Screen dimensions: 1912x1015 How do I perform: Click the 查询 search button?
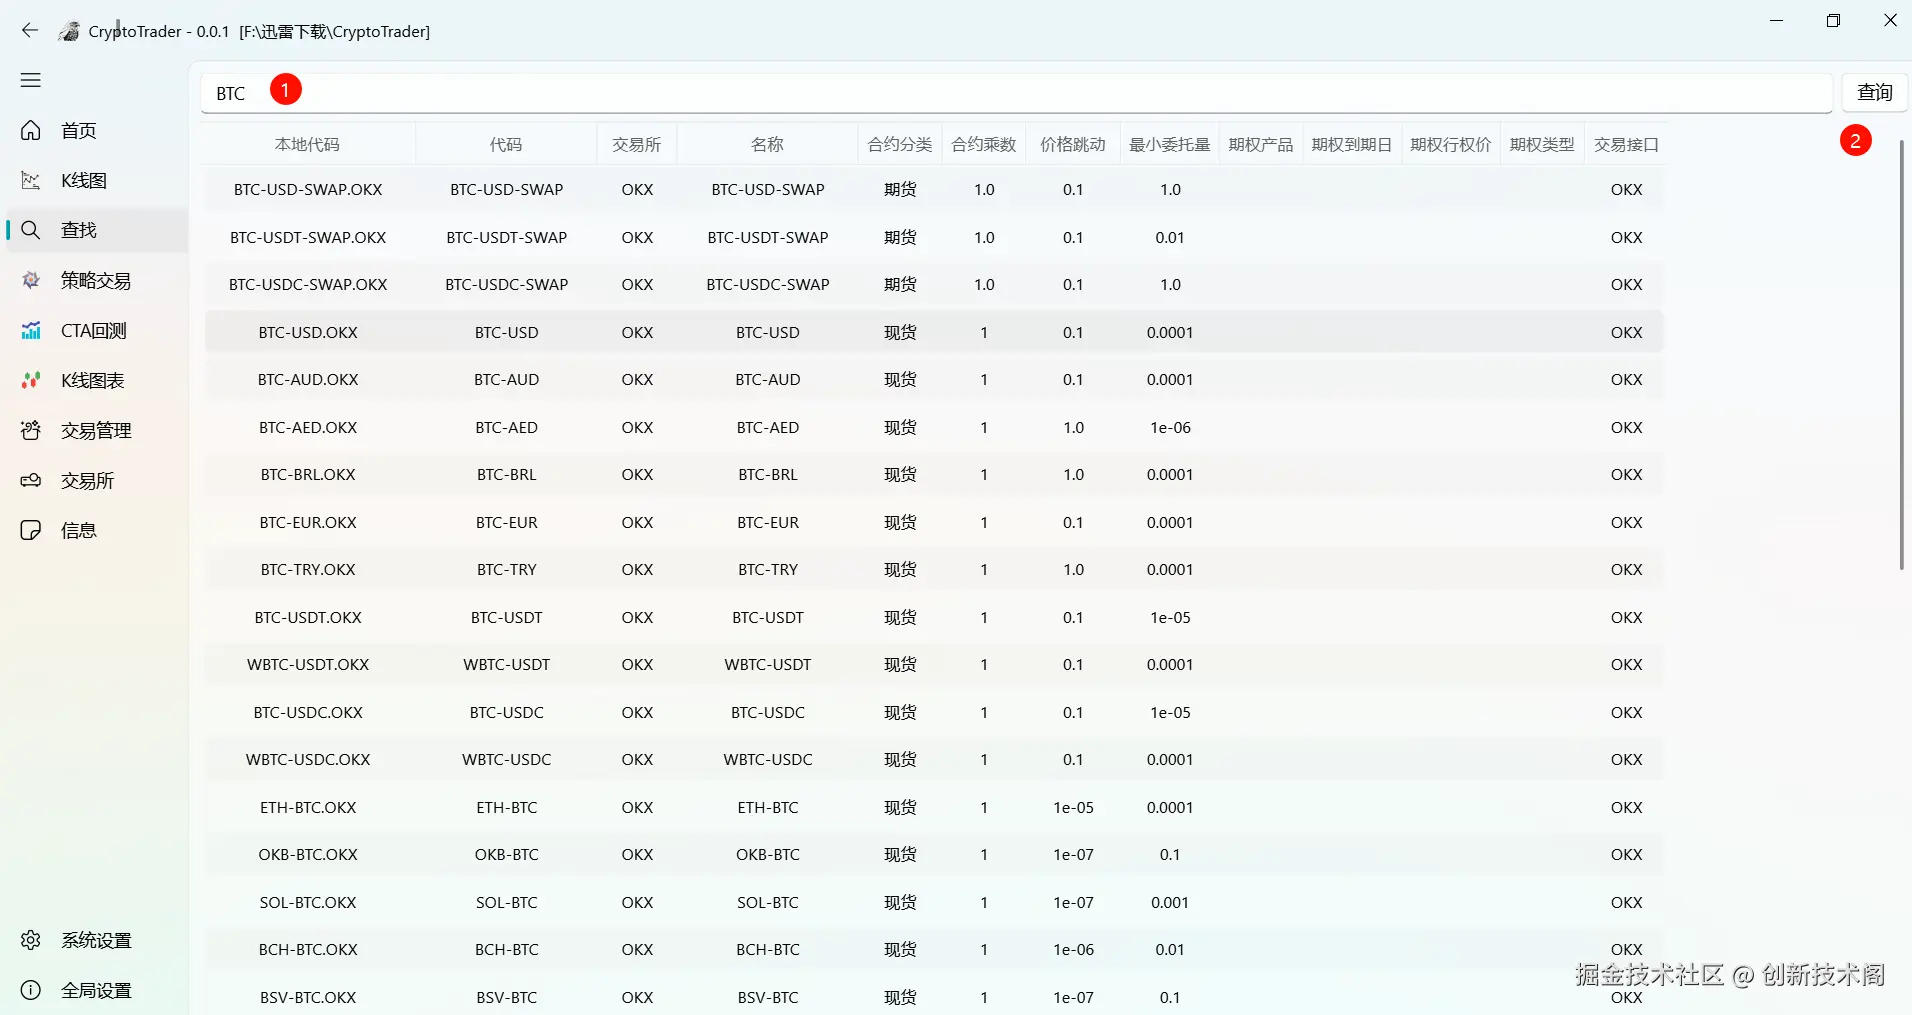(1875, 93)
